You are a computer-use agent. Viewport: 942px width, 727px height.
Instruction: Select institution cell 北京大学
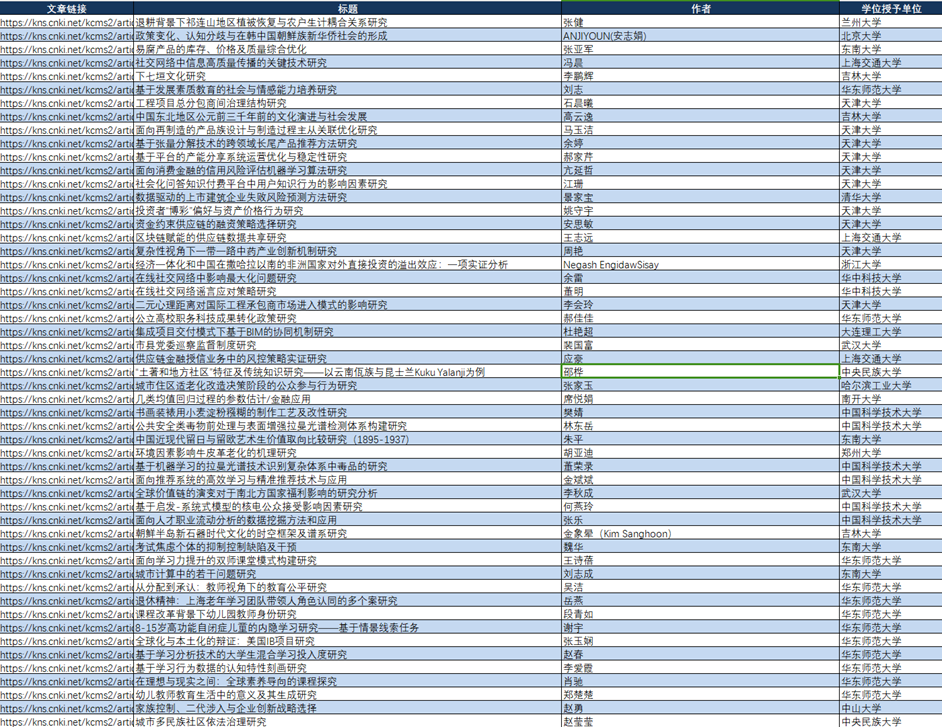click(891, 36)
